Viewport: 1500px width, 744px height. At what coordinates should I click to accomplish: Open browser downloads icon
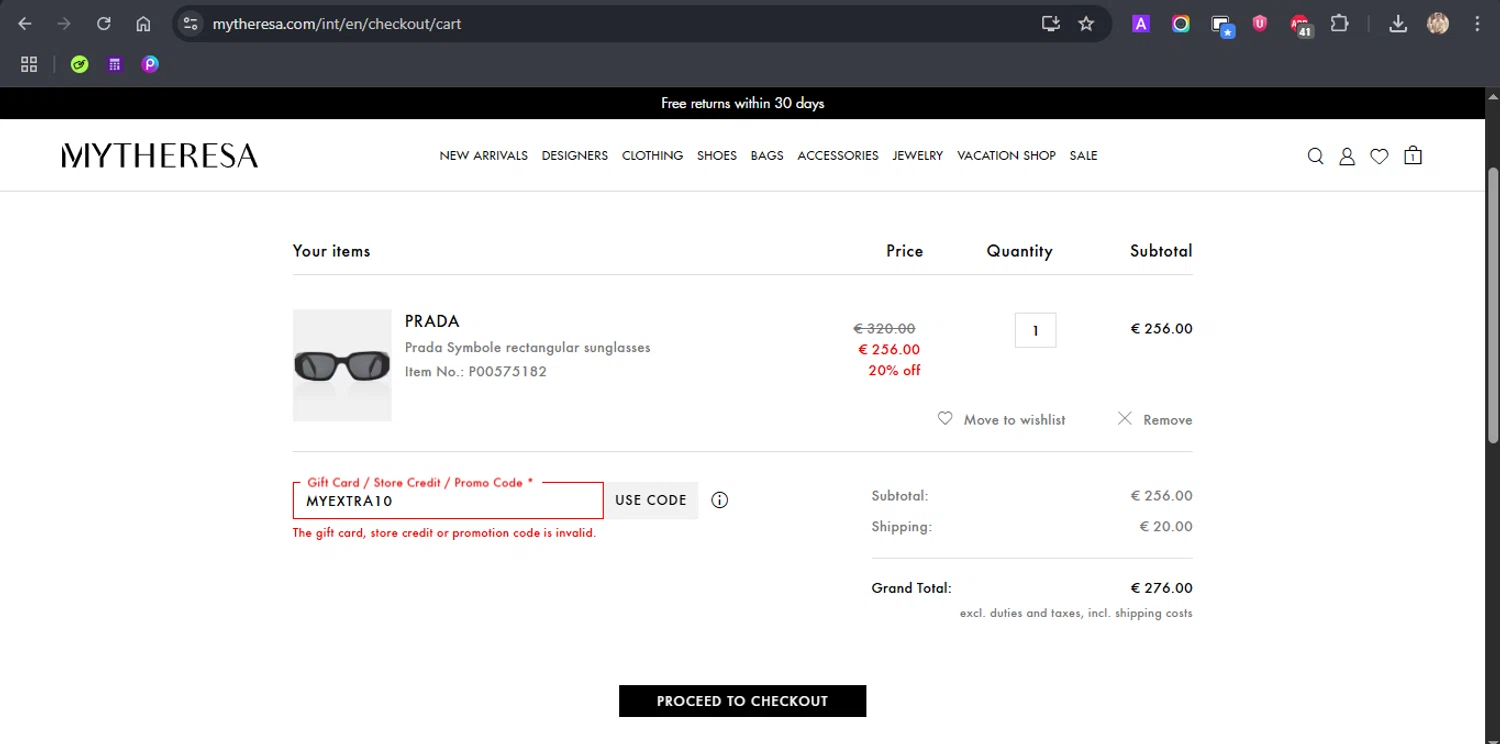pos(1398,24)
